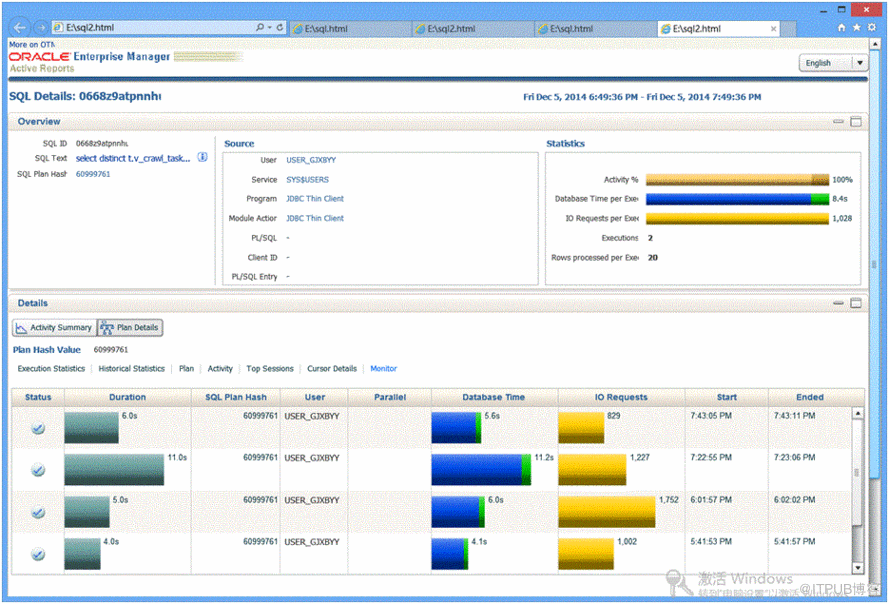Screen dimensions: 889x604
Task: Minimize the Overview panel
Action: pyautogui.click(x=838, y=121)
